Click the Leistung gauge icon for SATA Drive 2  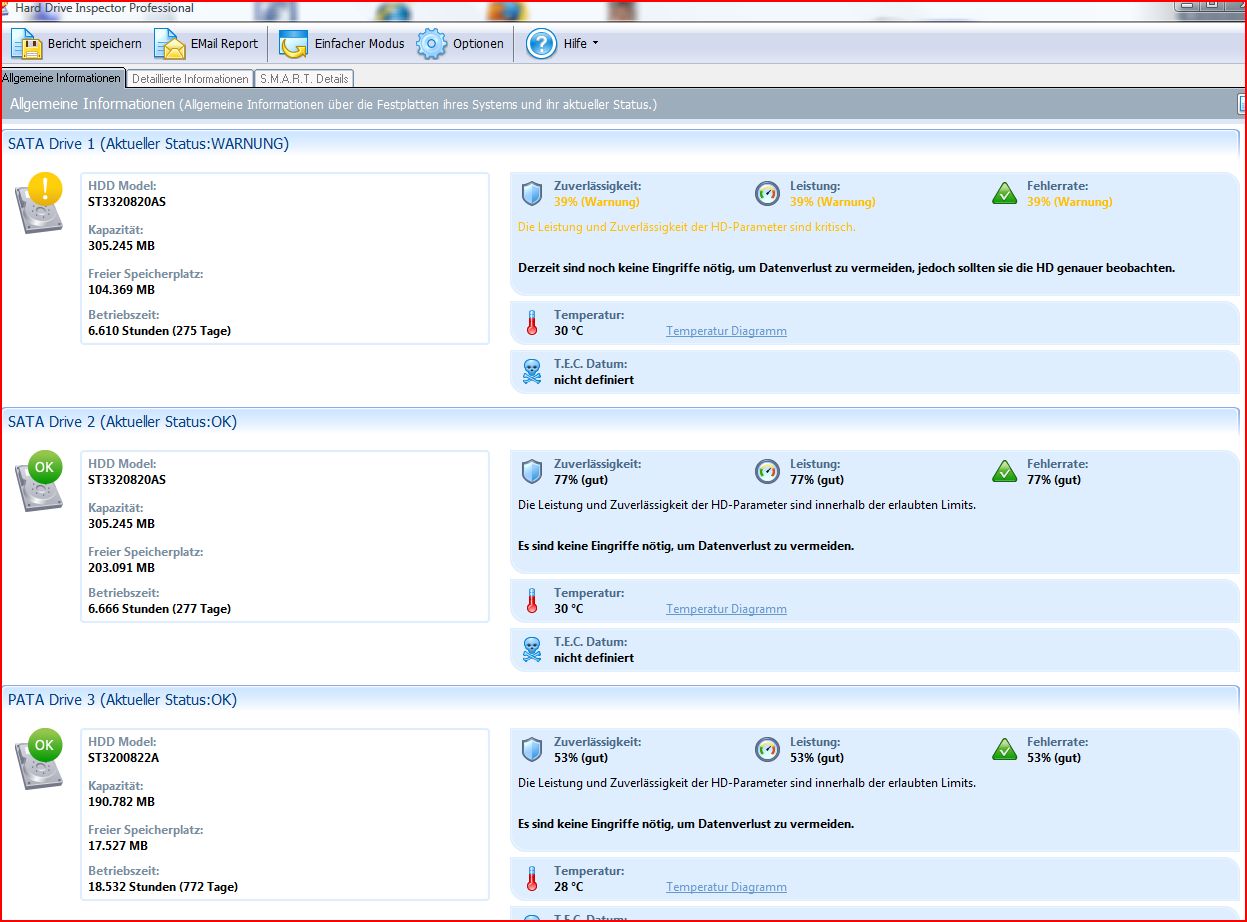click(767, 471)
